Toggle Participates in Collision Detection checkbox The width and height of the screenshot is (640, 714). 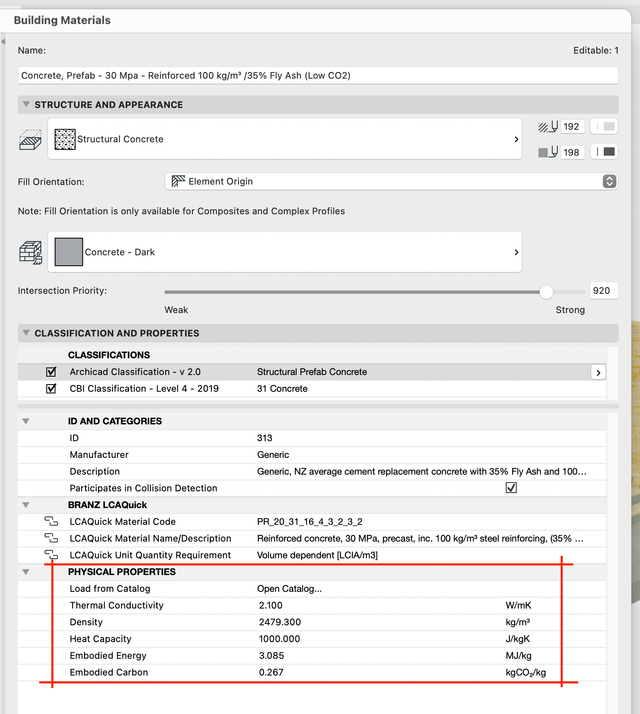click(511, 488)
